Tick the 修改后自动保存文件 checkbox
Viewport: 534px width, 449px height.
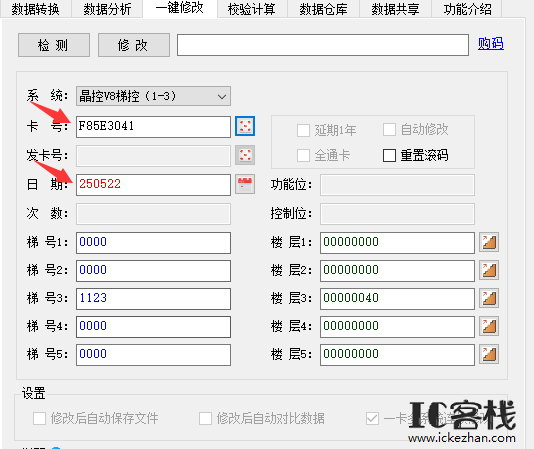coord(39,418)
